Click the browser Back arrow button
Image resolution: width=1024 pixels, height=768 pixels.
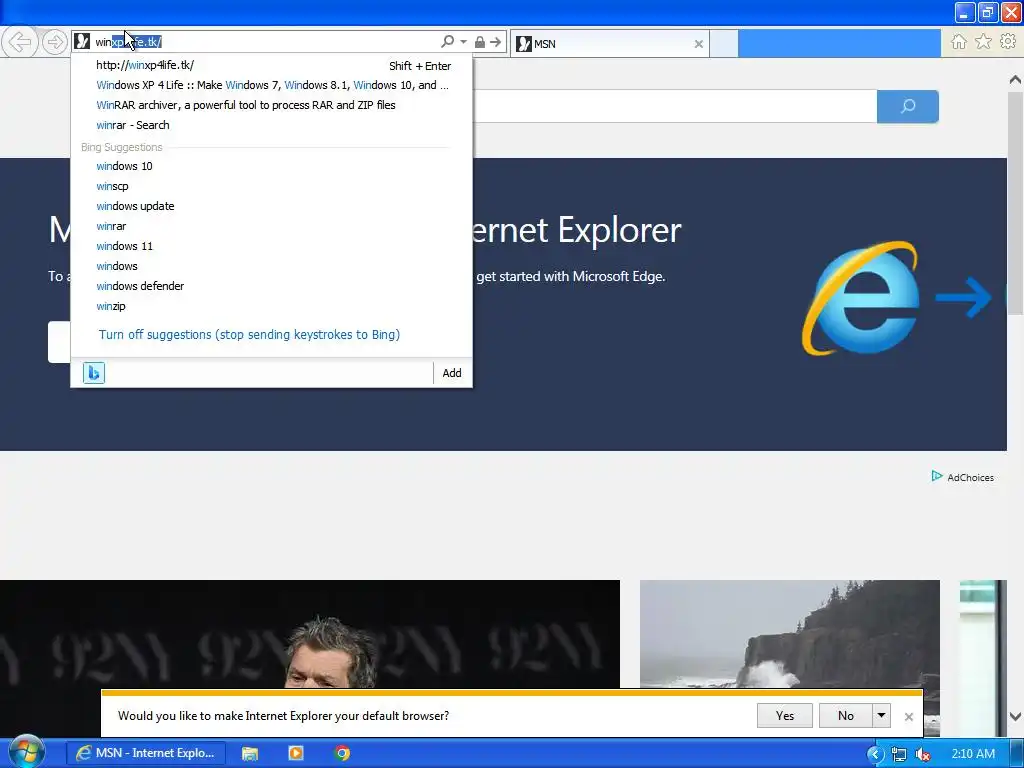[x=20, y=42]
